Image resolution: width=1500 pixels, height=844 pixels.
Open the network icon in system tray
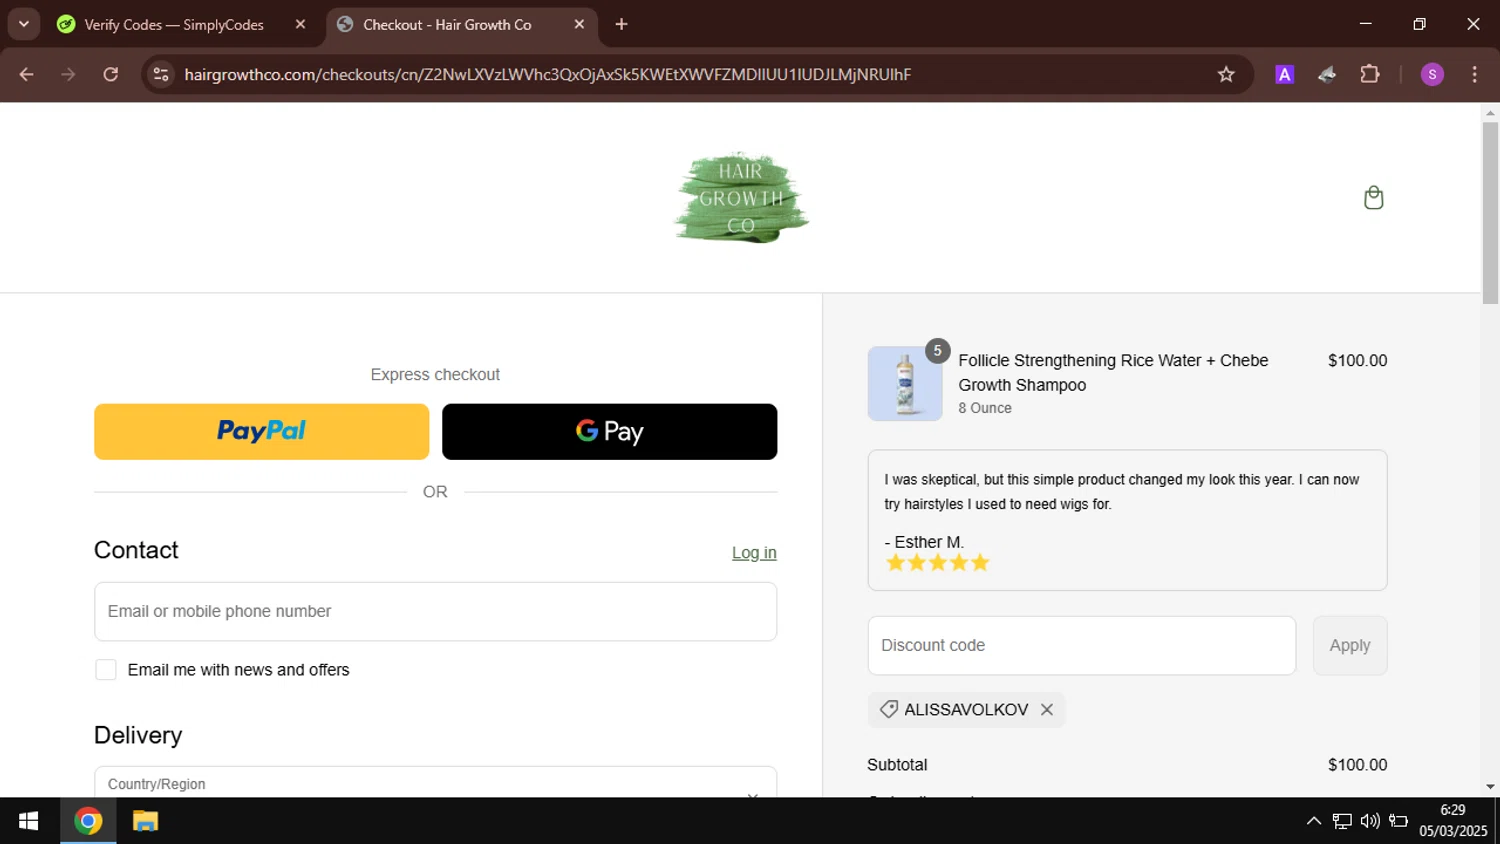(x=1342, y=821)
